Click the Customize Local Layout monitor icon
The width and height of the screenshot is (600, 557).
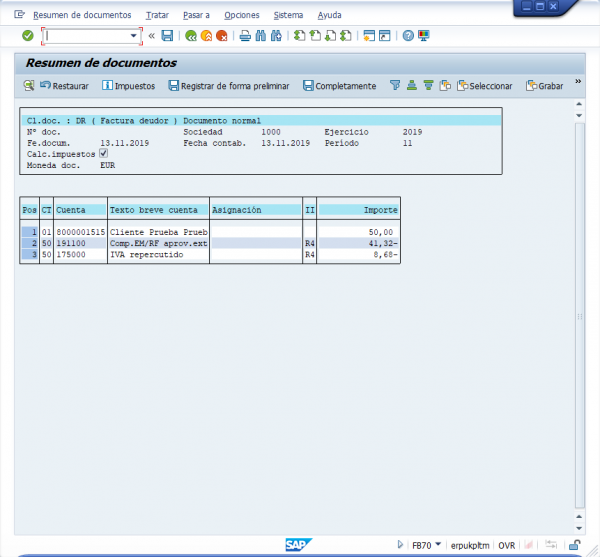[424, 36]
